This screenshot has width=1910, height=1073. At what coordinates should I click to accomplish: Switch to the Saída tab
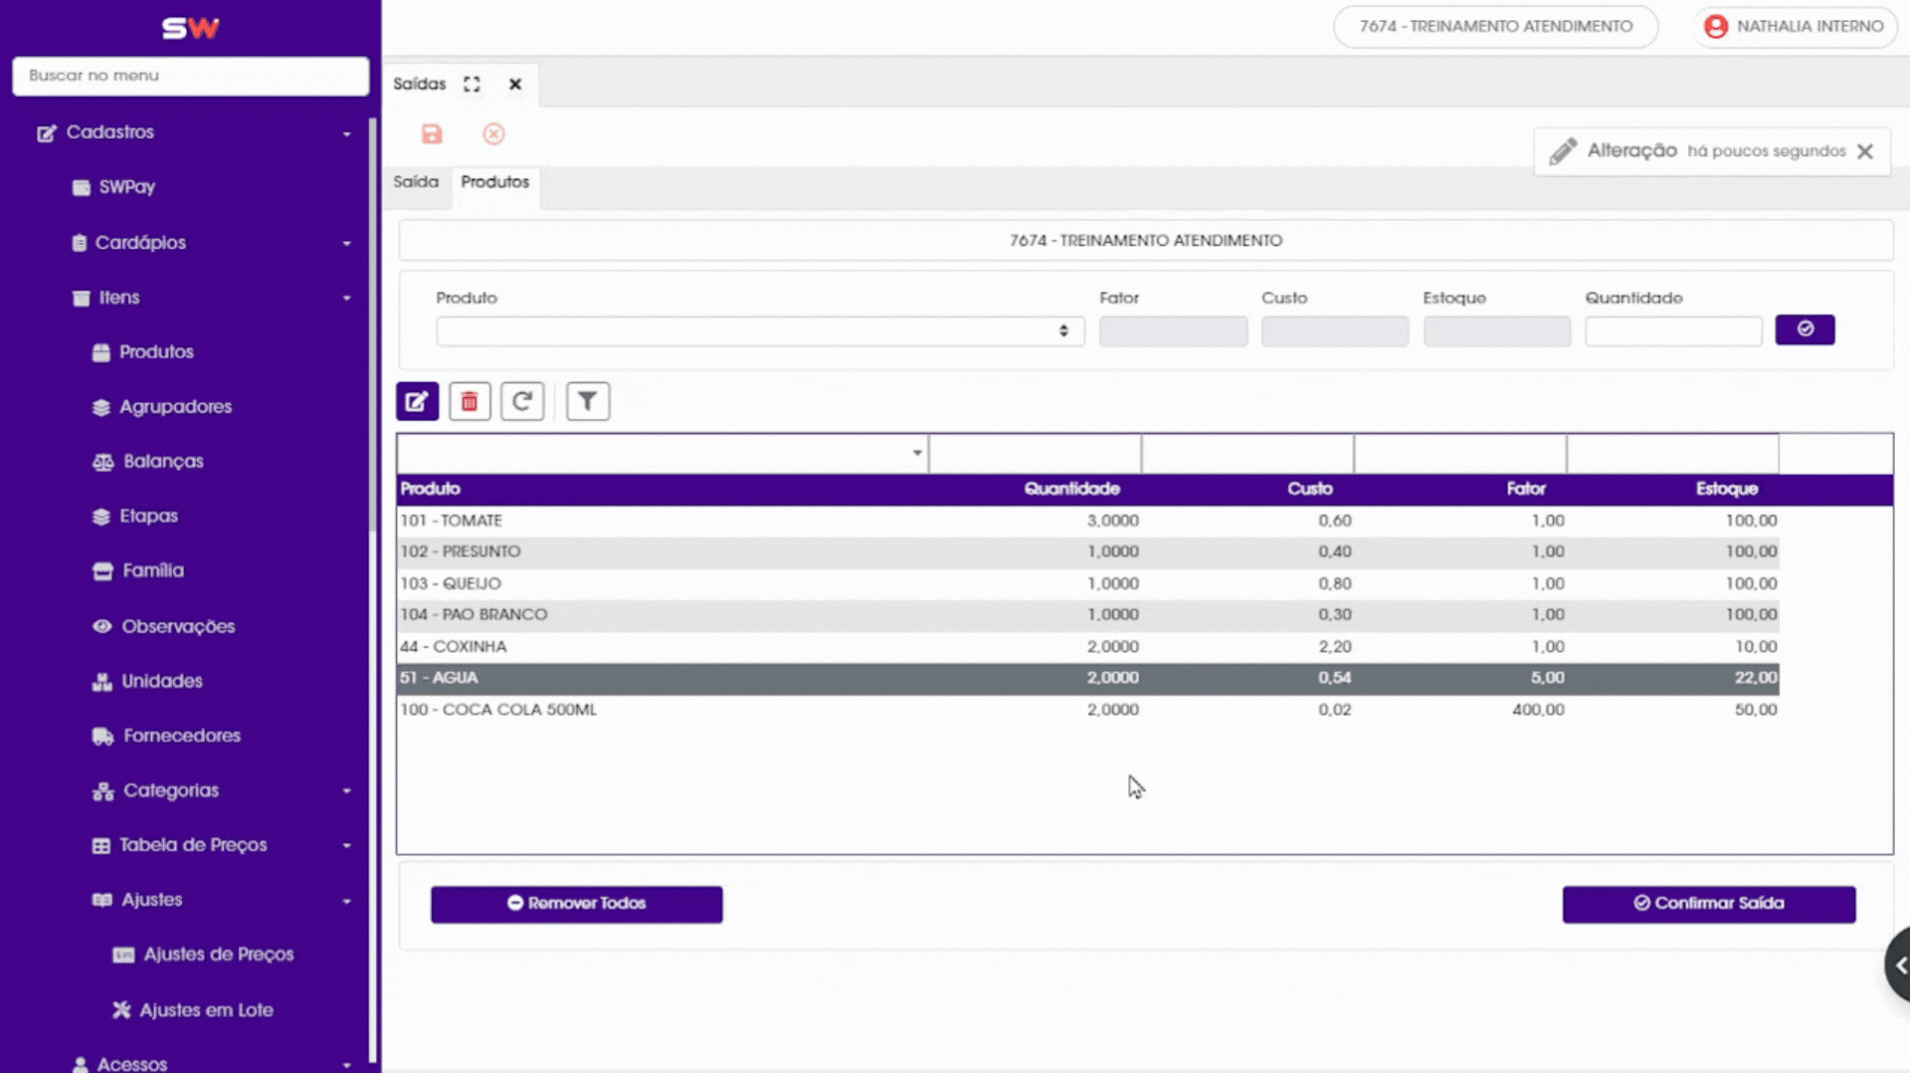(416, 182)
